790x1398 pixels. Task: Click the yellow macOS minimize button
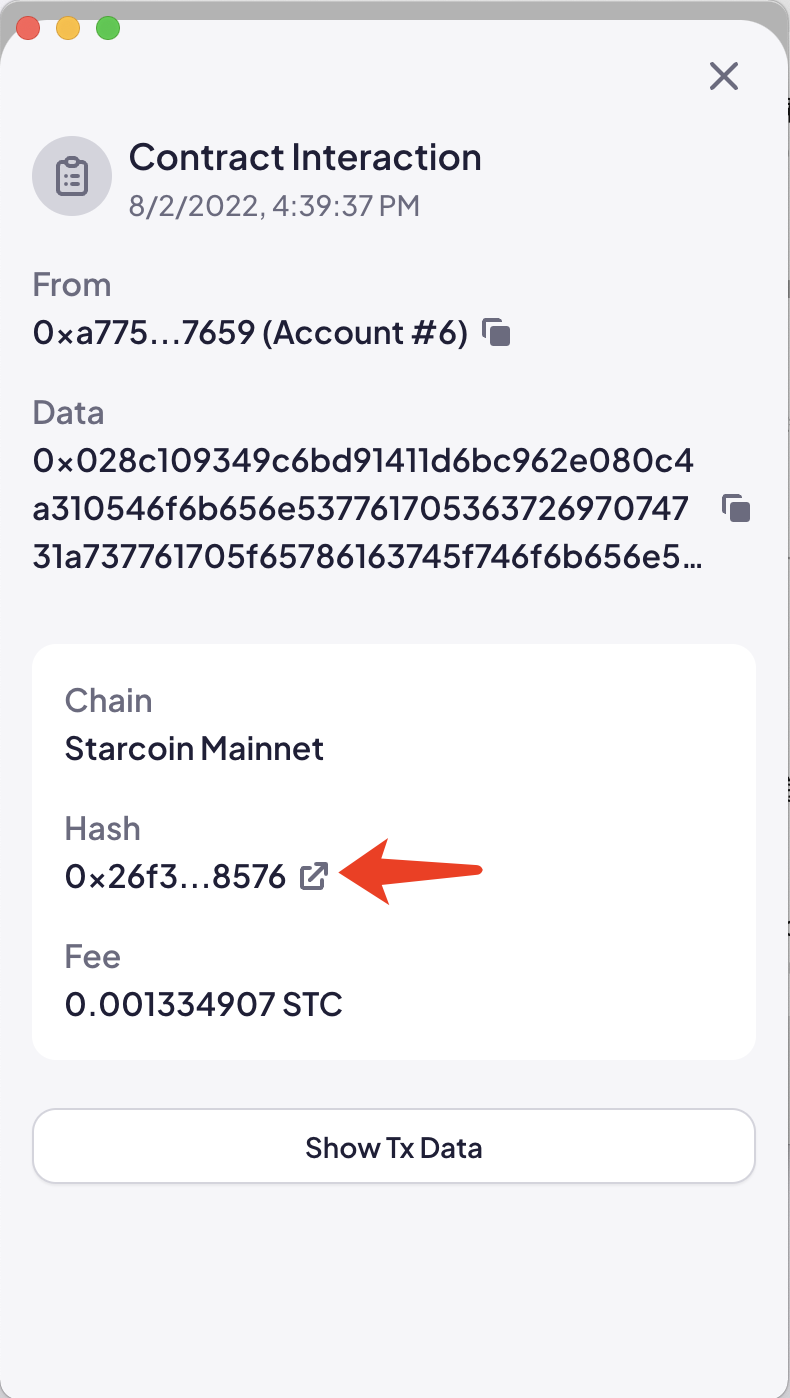[68, 28]
